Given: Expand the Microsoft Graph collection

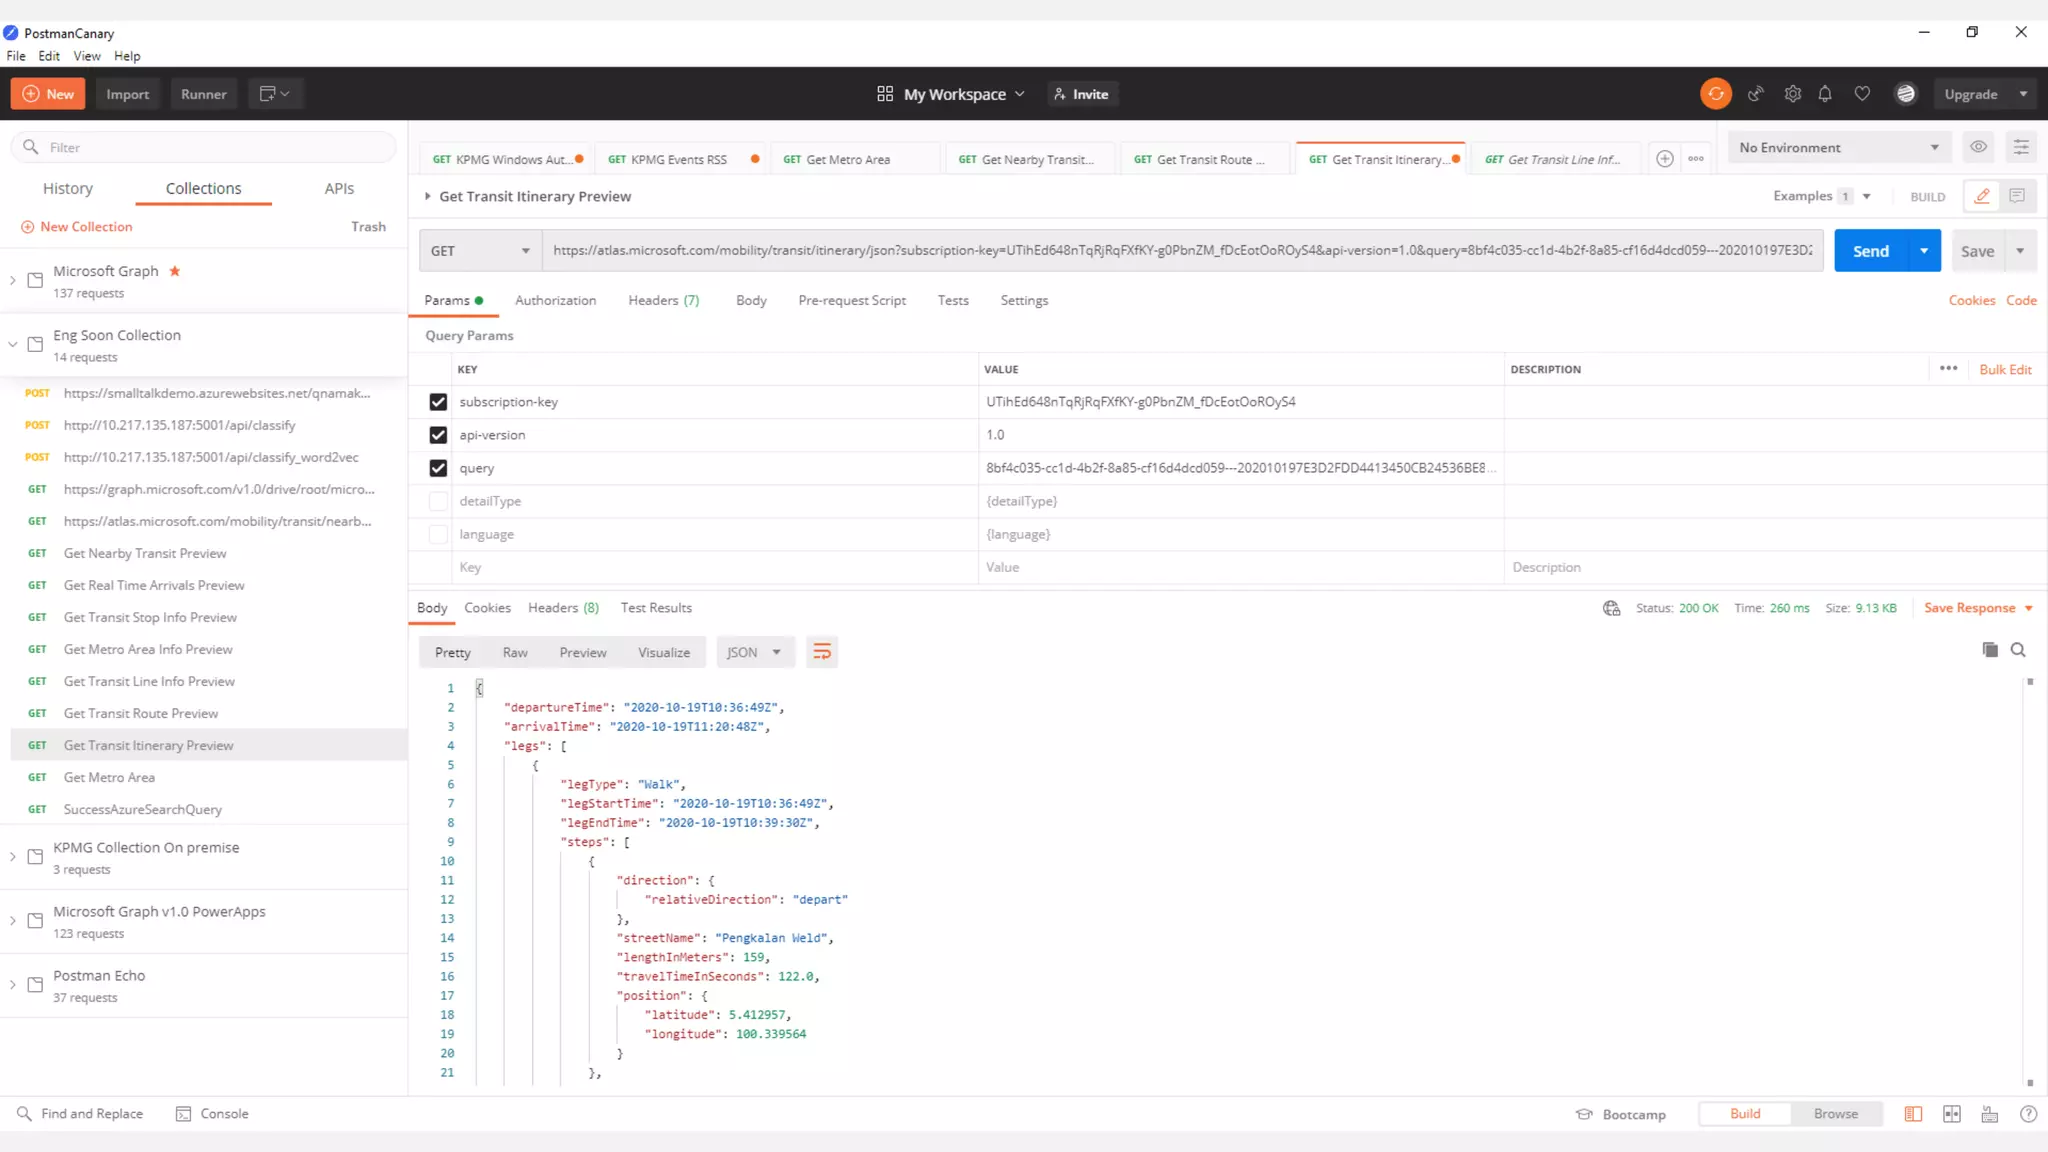Looking at the screenshot, I should tap(13, 281).
